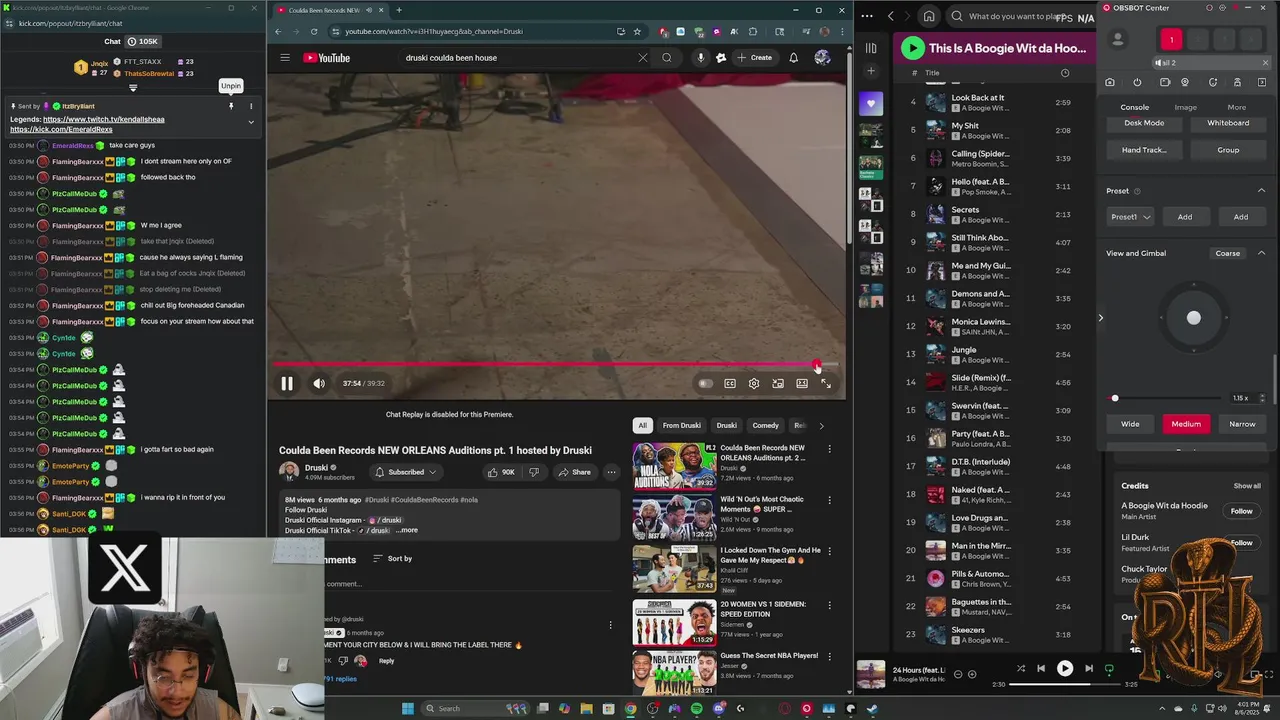The image size is (1280, 720).
Task: Dislike the Druski video
Action: (x=534, y=472)
